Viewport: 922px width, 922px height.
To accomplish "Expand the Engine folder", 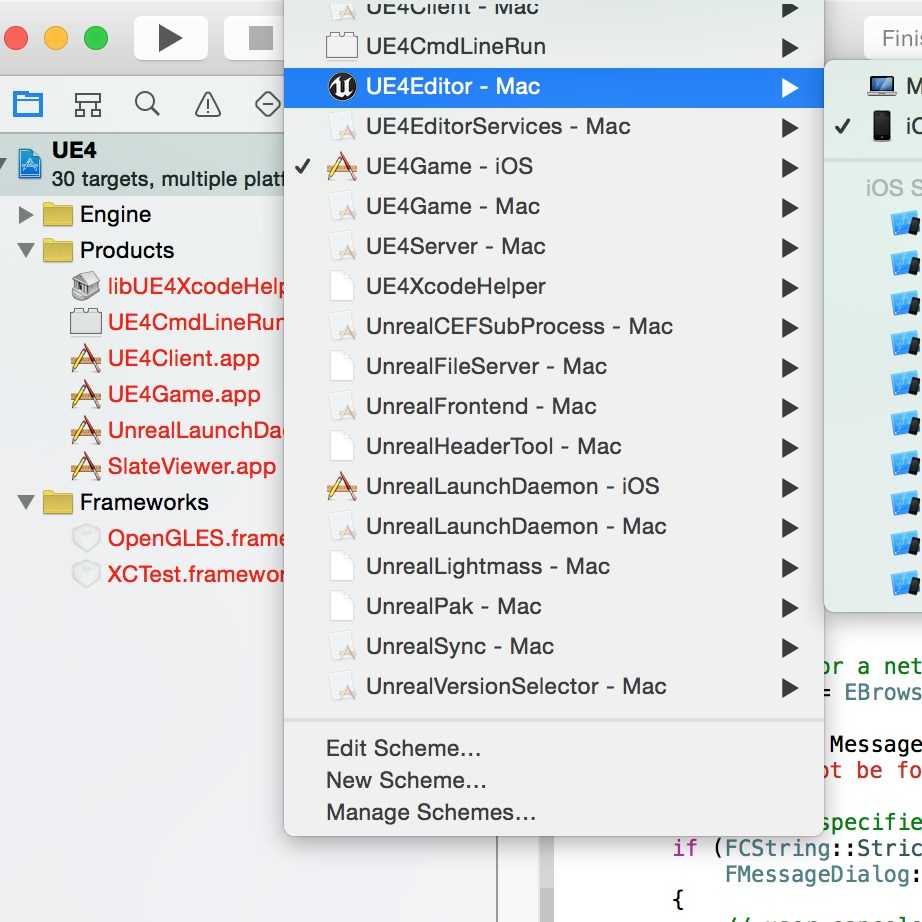I will [26, 215].
